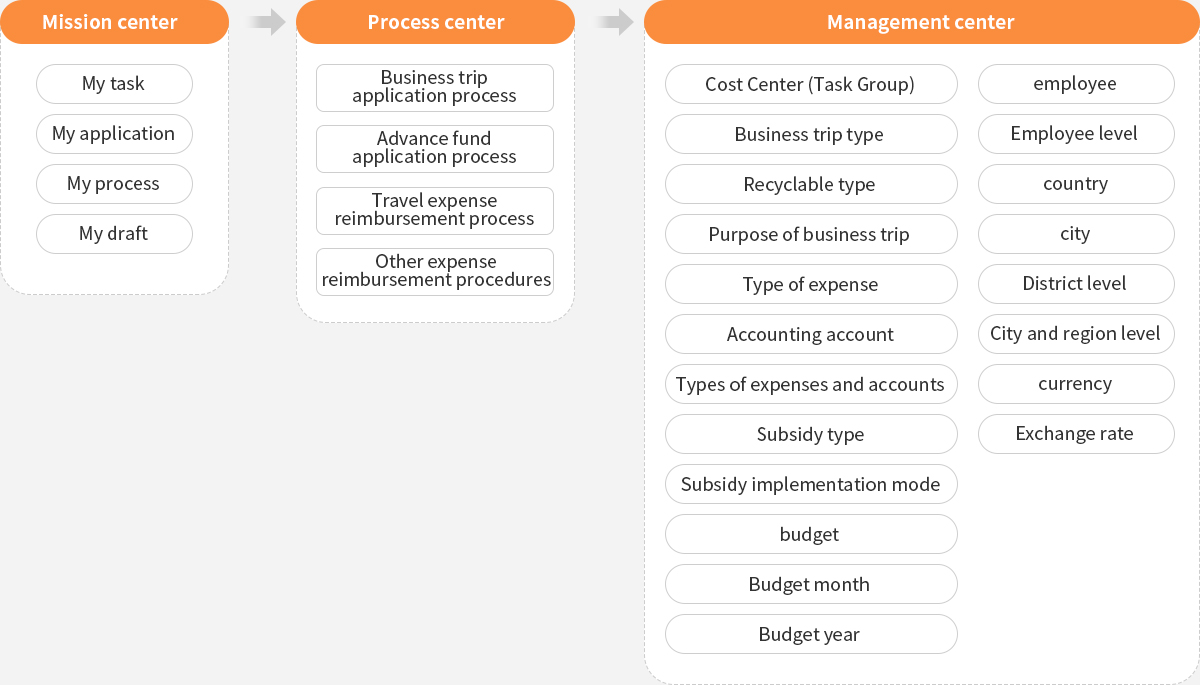
Task: Select the Employee level item
Action: pos(1076,134)
